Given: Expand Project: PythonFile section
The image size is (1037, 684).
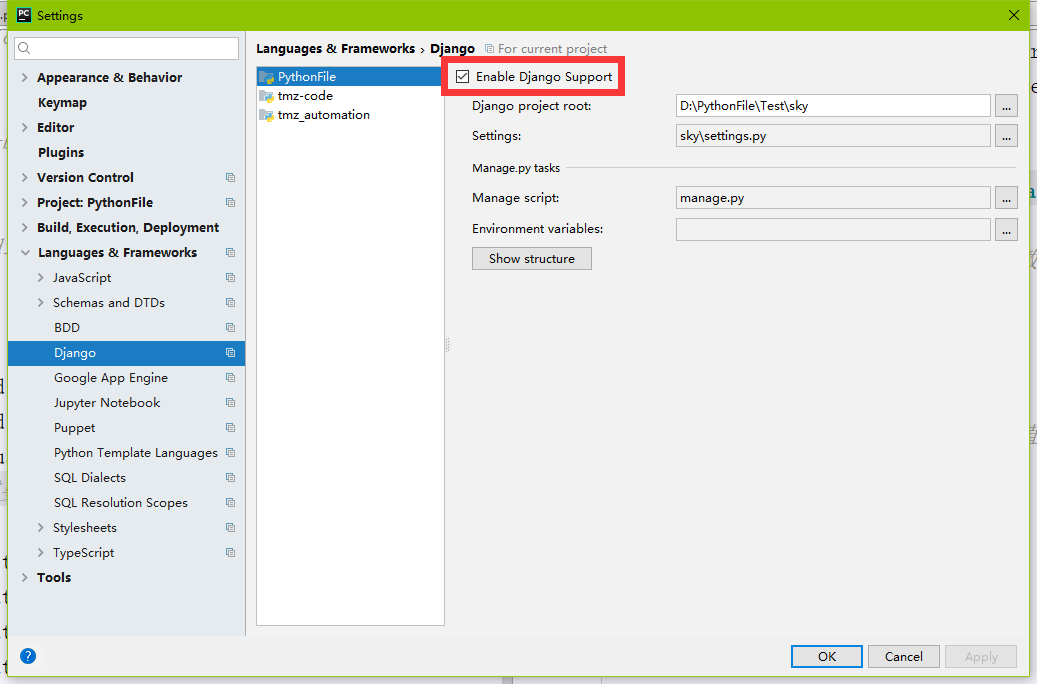Looking at the screenshot, I should point(24,202).
